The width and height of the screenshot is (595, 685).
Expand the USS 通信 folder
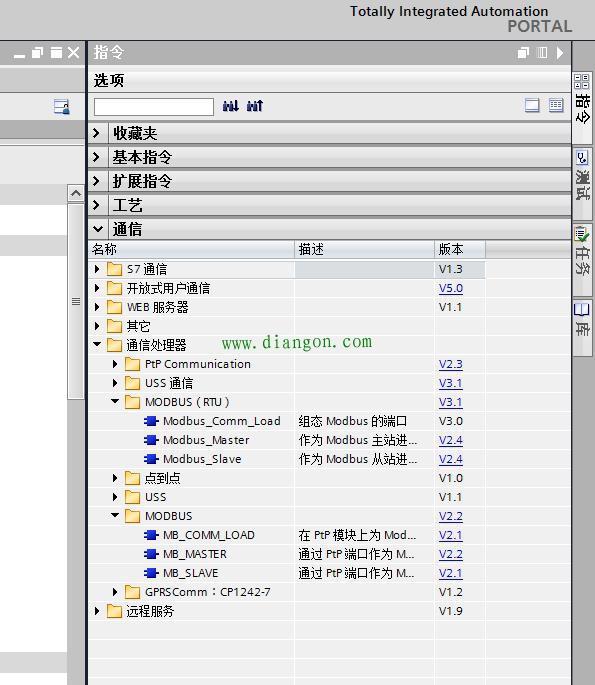coord(115,383)
